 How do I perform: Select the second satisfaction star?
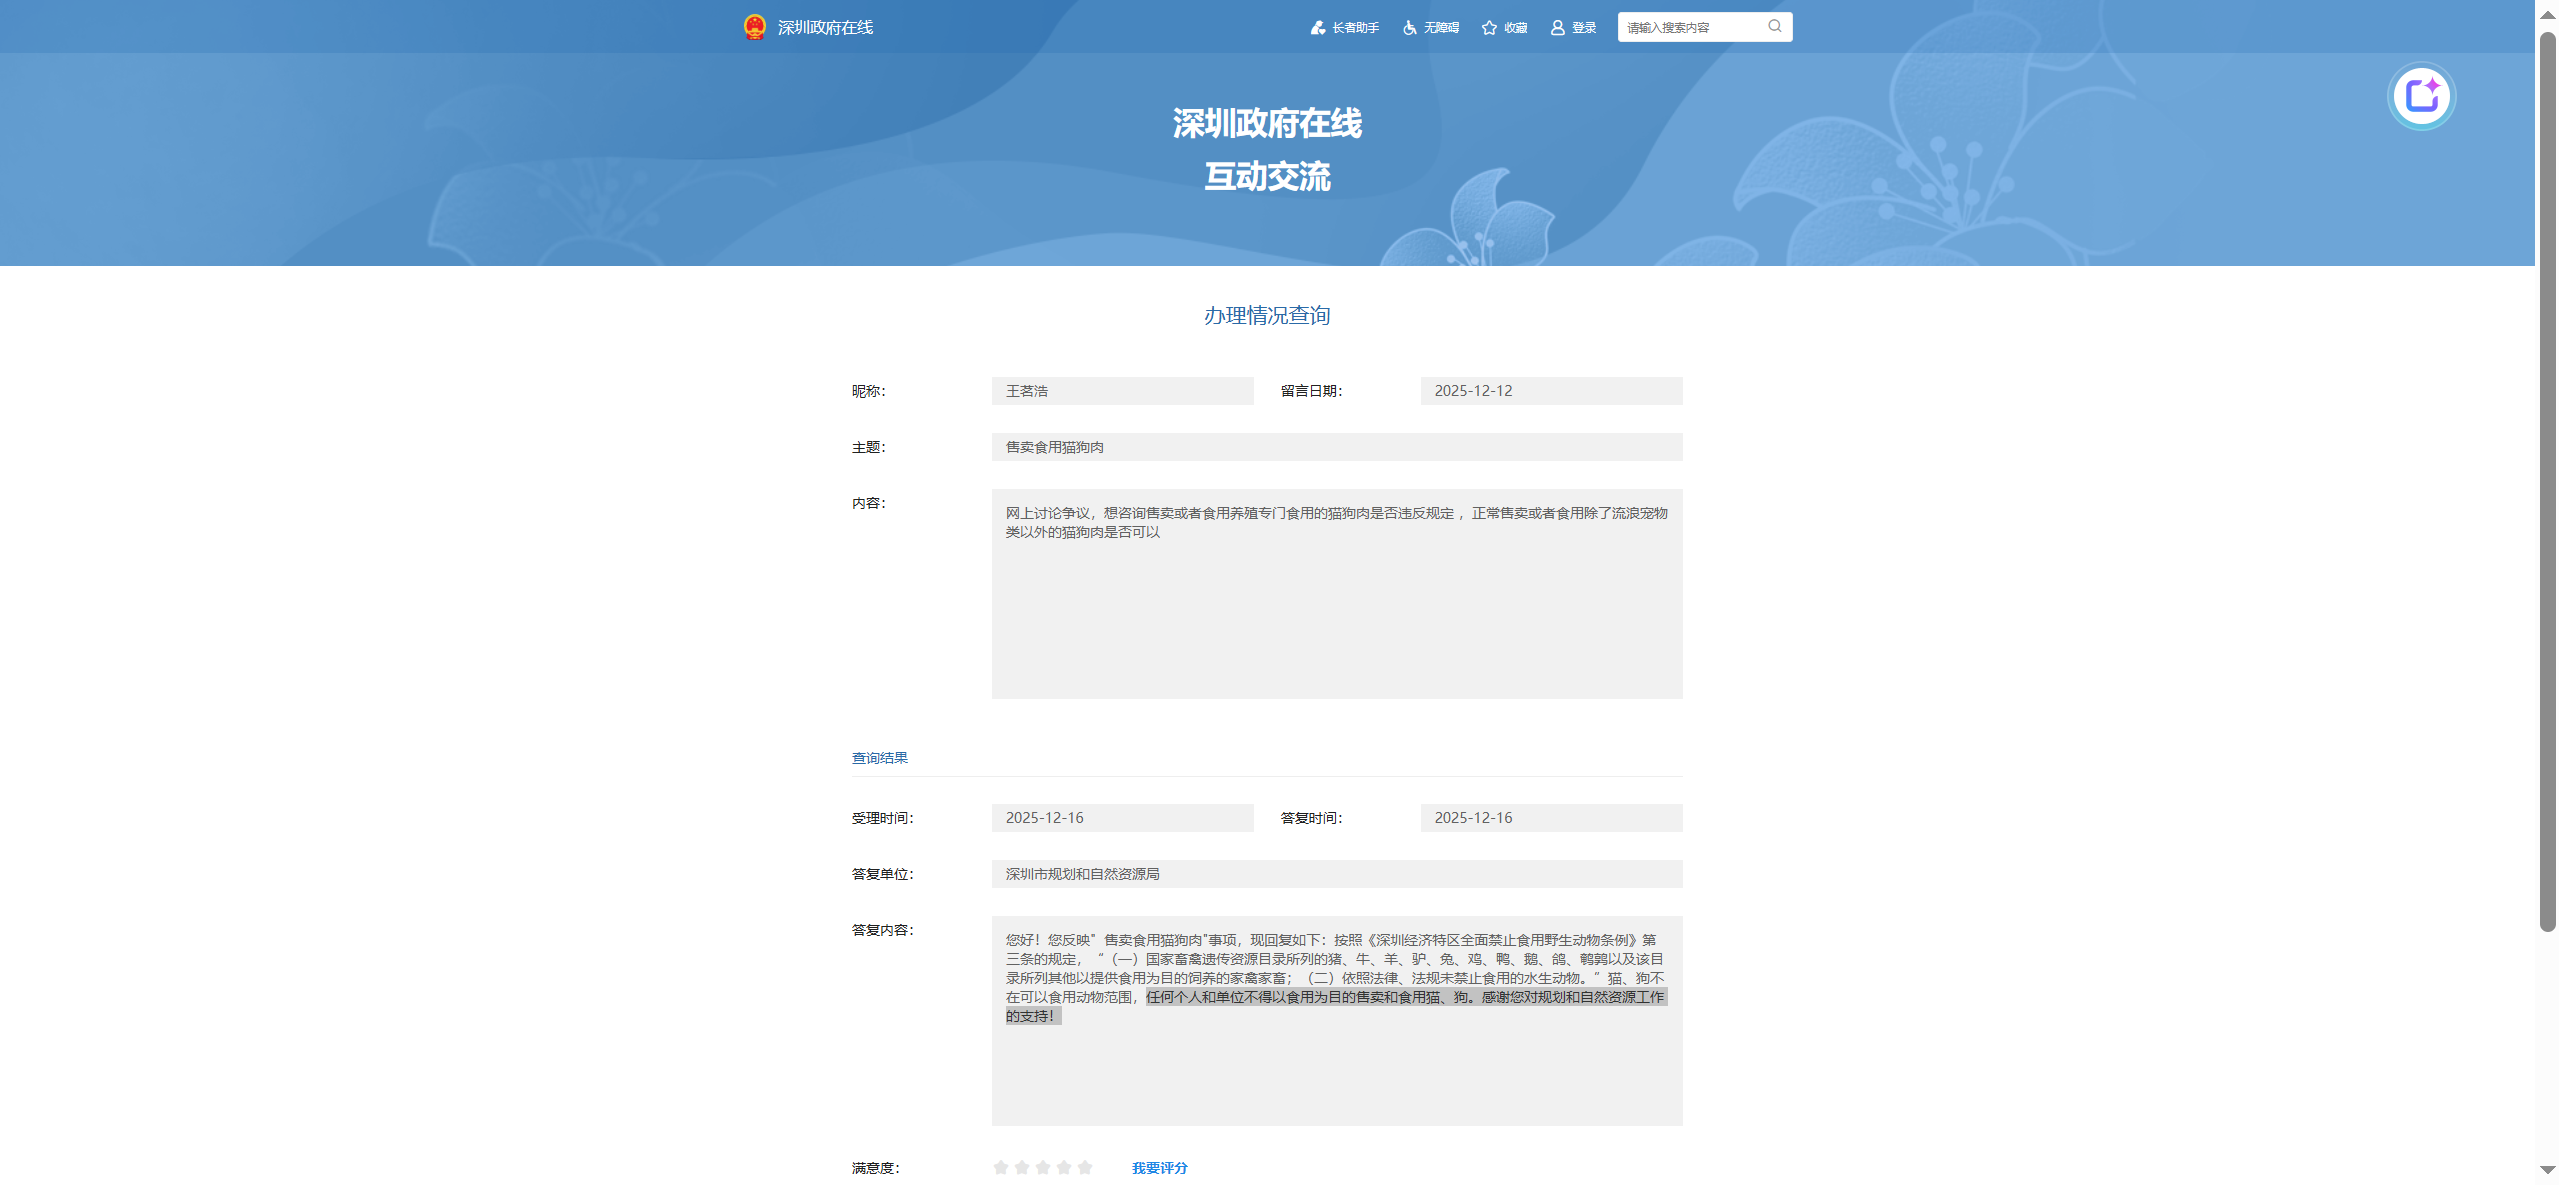(1022, 1167)
